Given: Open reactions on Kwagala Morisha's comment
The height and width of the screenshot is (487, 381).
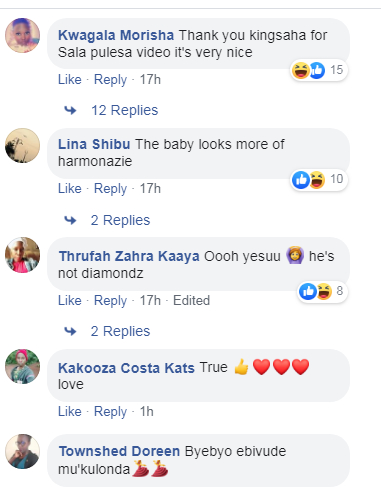Looking at the screenshot, I should tap(319, 70).
